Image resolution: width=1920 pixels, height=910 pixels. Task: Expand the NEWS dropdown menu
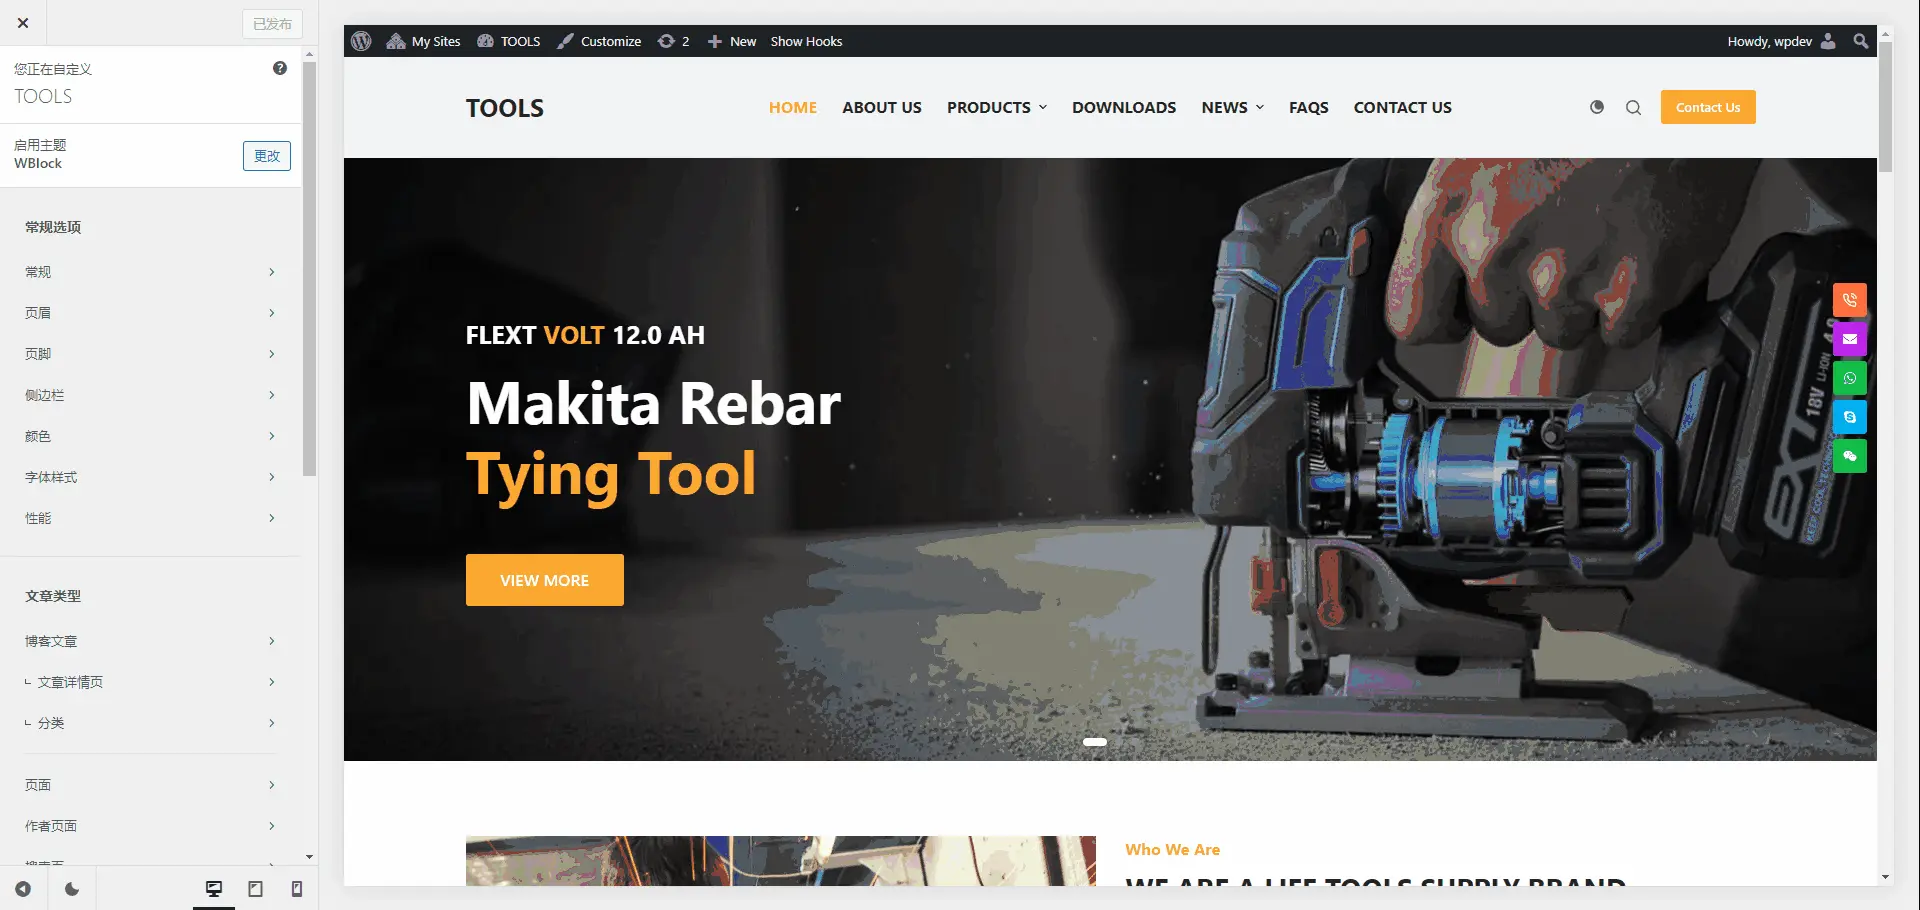pos(1232,108)
